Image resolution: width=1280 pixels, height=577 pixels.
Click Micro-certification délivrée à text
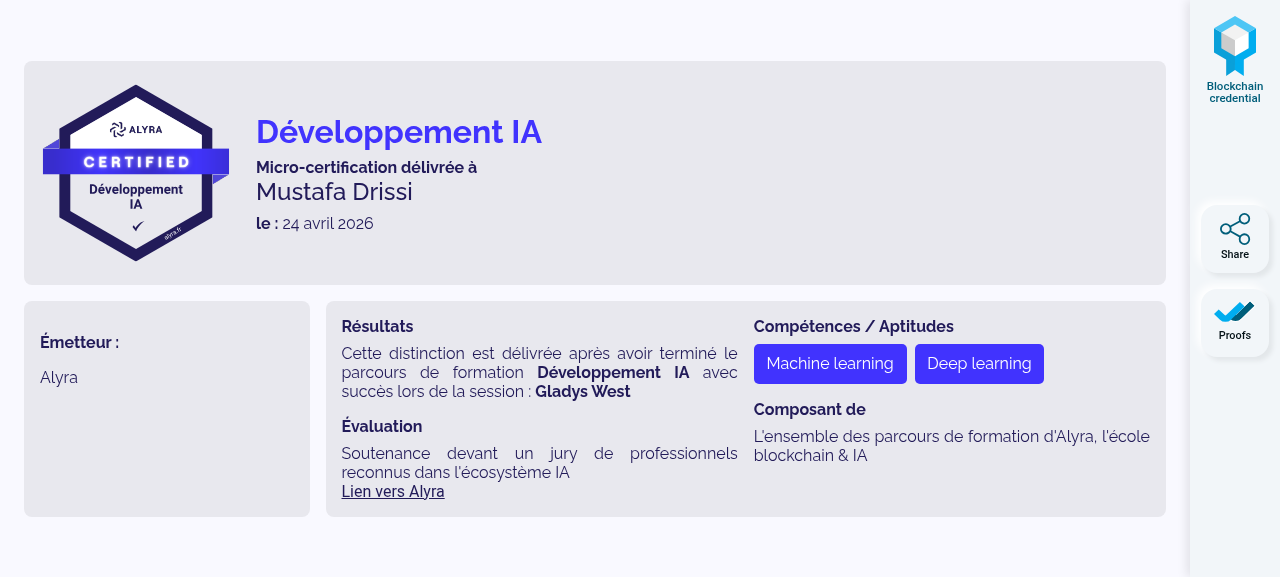pos(366,167)
